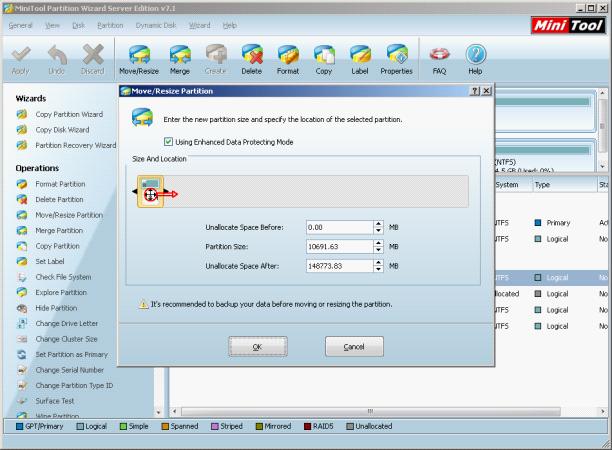Decrease Unallocate Space Before value
This screenshot has height=450, width=612.
pyautogui.click(x=378, y=231)
